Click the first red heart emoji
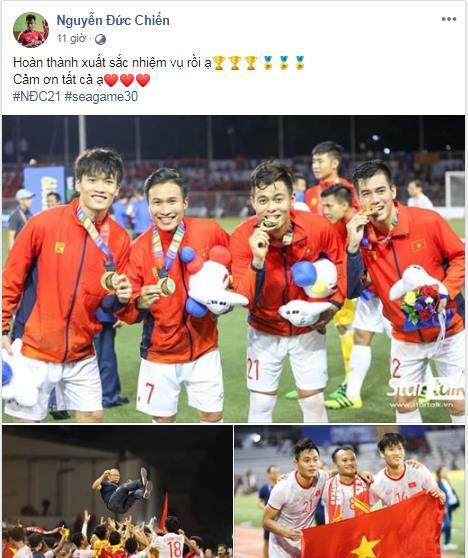This screenshot has height=558, width=468. (111, 80)
